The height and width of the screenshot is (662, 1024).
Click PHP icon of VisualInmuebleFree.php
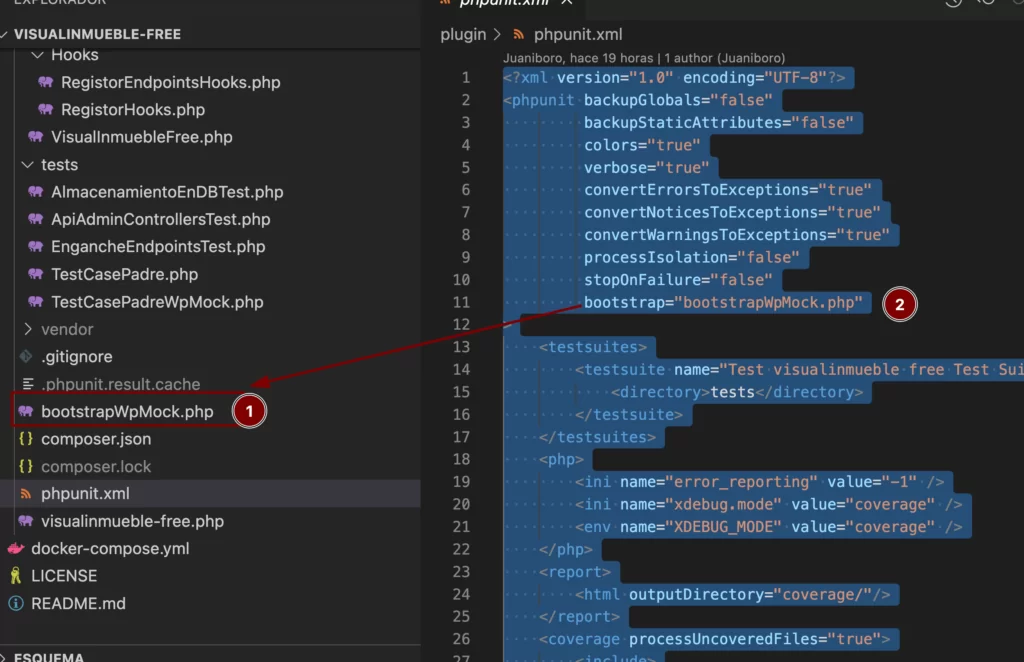pyautogui.click(x=35, y=136)
